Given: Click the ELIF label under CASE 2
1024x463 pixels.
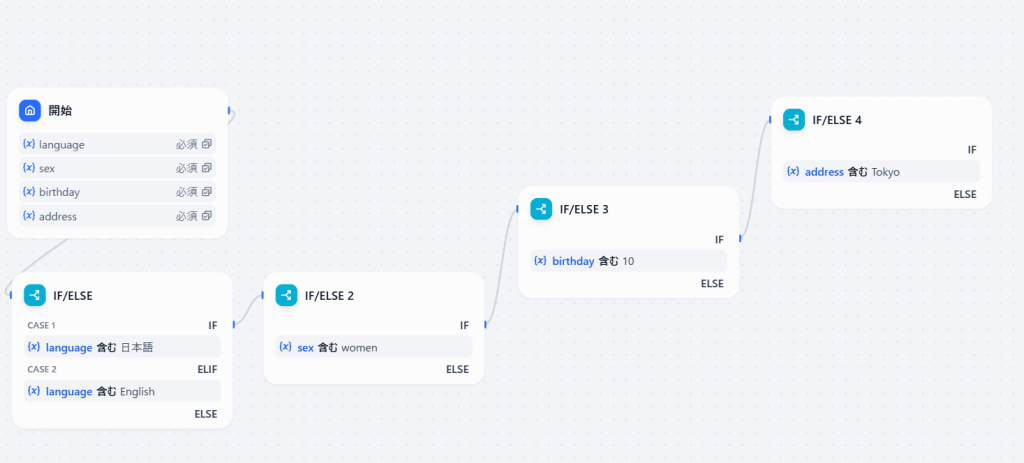Looking at the screenshot, I should [207, 369].
